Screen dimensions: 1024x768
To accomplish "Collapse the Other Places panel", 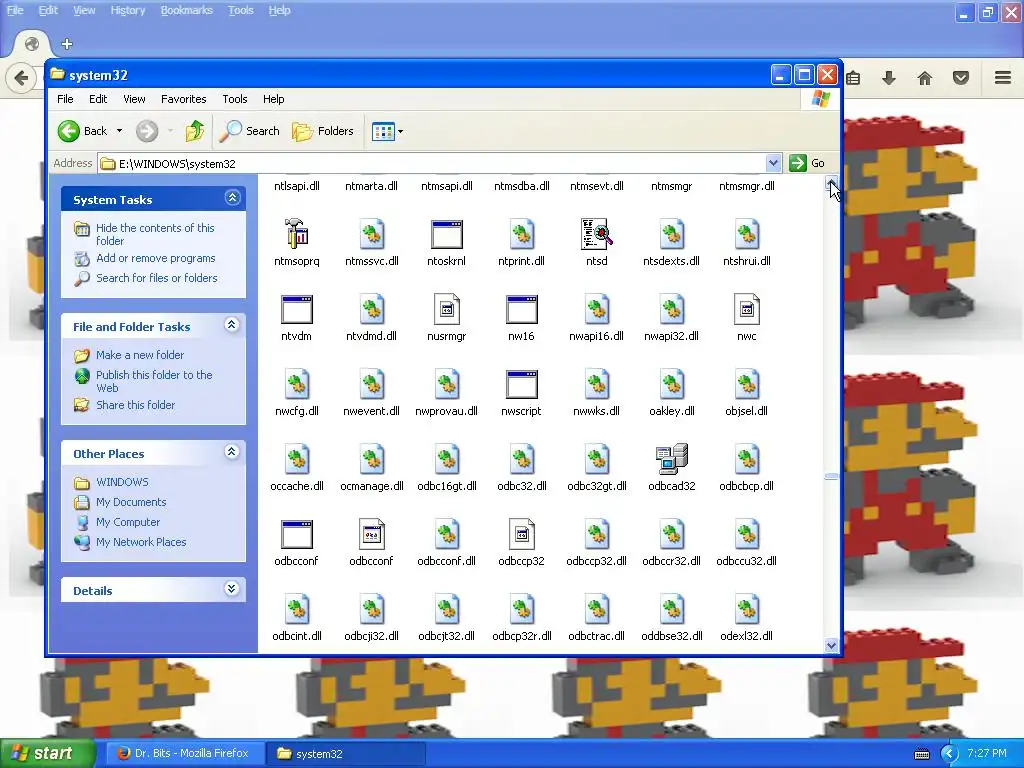I will coord(231,452).
